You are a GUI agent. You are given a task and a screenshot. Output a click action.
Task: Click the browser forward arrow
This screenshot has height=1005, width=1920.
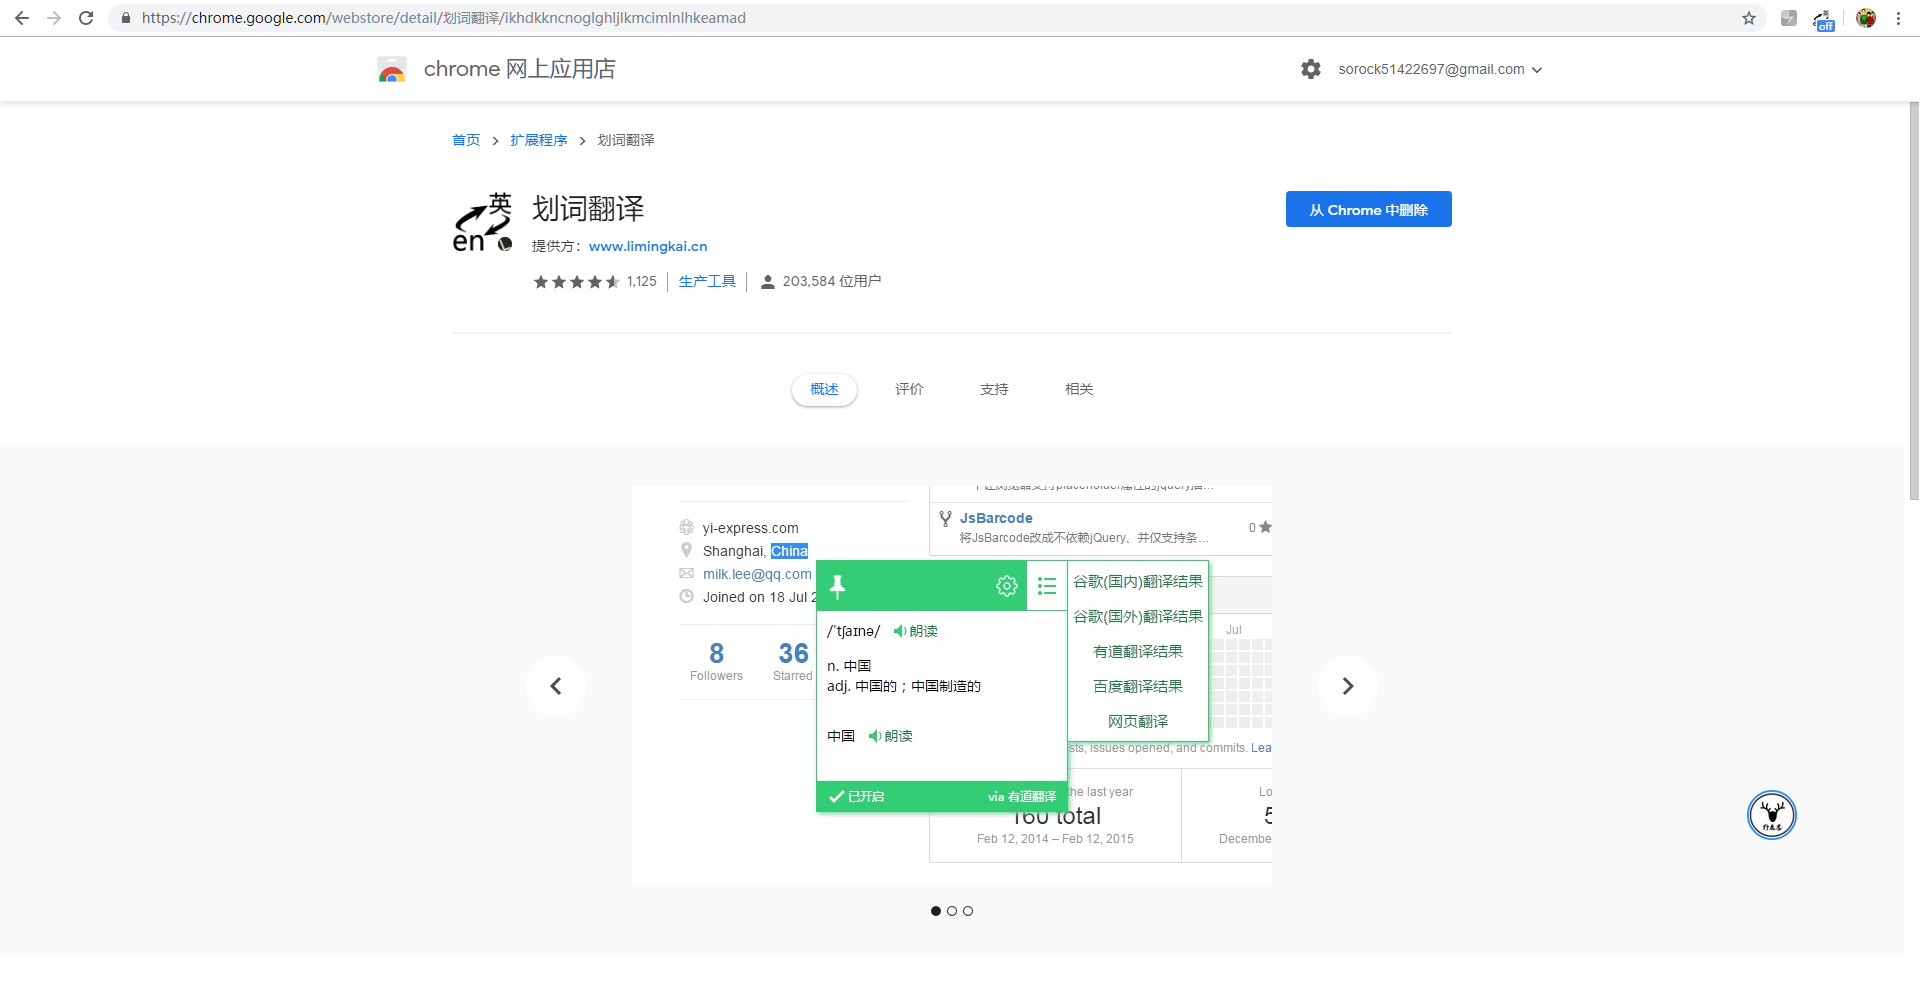[x=54, y=18]
